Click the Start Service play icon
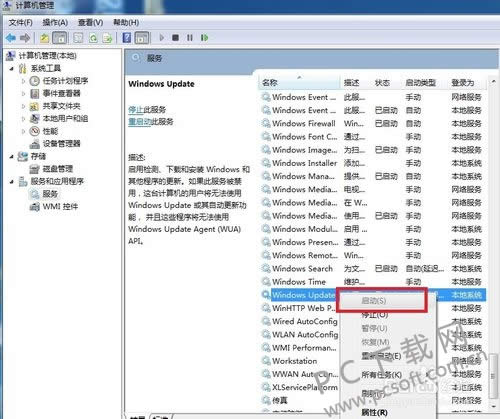This screenshot has width=500, height=419. (162, 38)
